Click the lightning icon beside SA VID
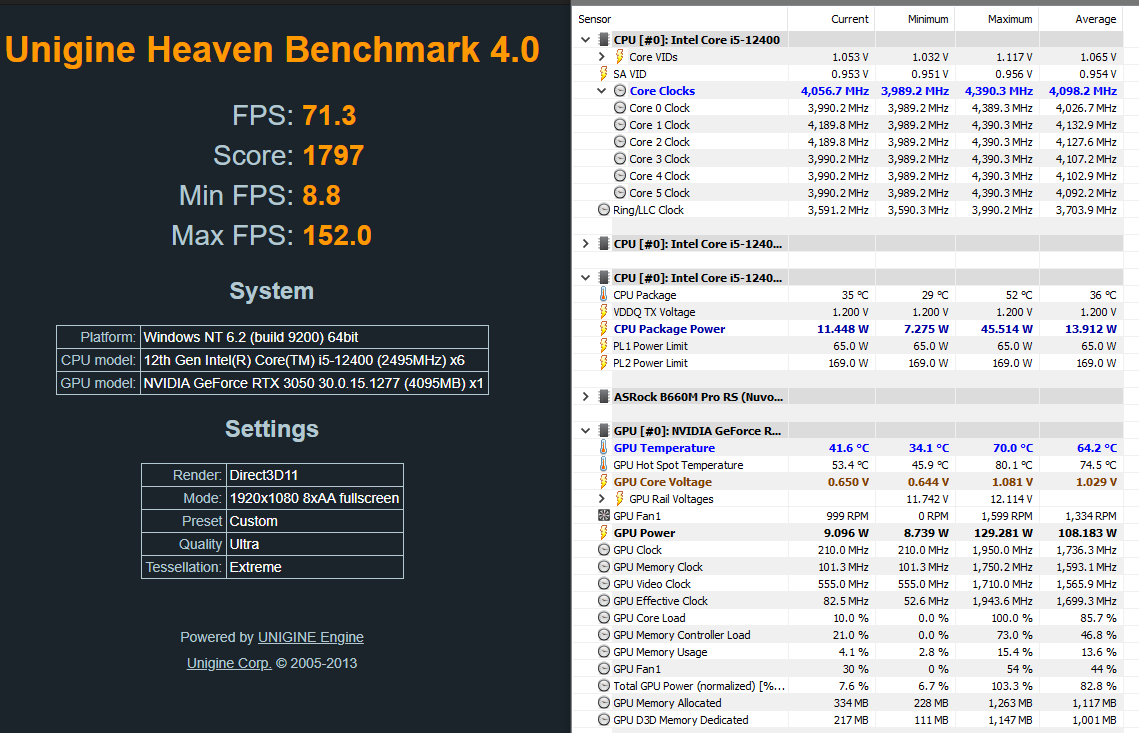The image size is (1139, 733). click(x=603, y=73)
